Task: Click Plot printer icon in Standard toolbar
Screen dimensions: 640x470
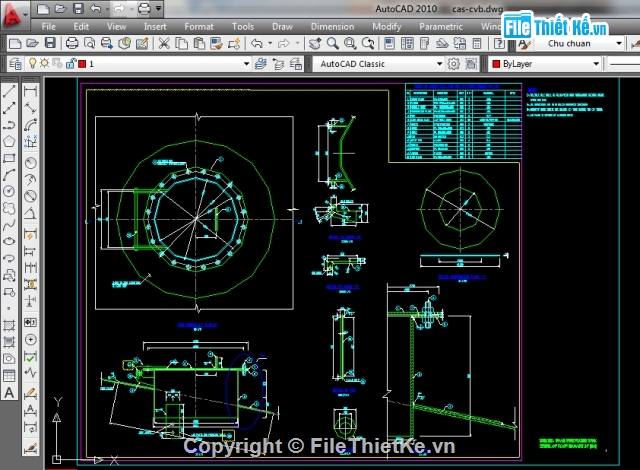Action: (72, 43)
